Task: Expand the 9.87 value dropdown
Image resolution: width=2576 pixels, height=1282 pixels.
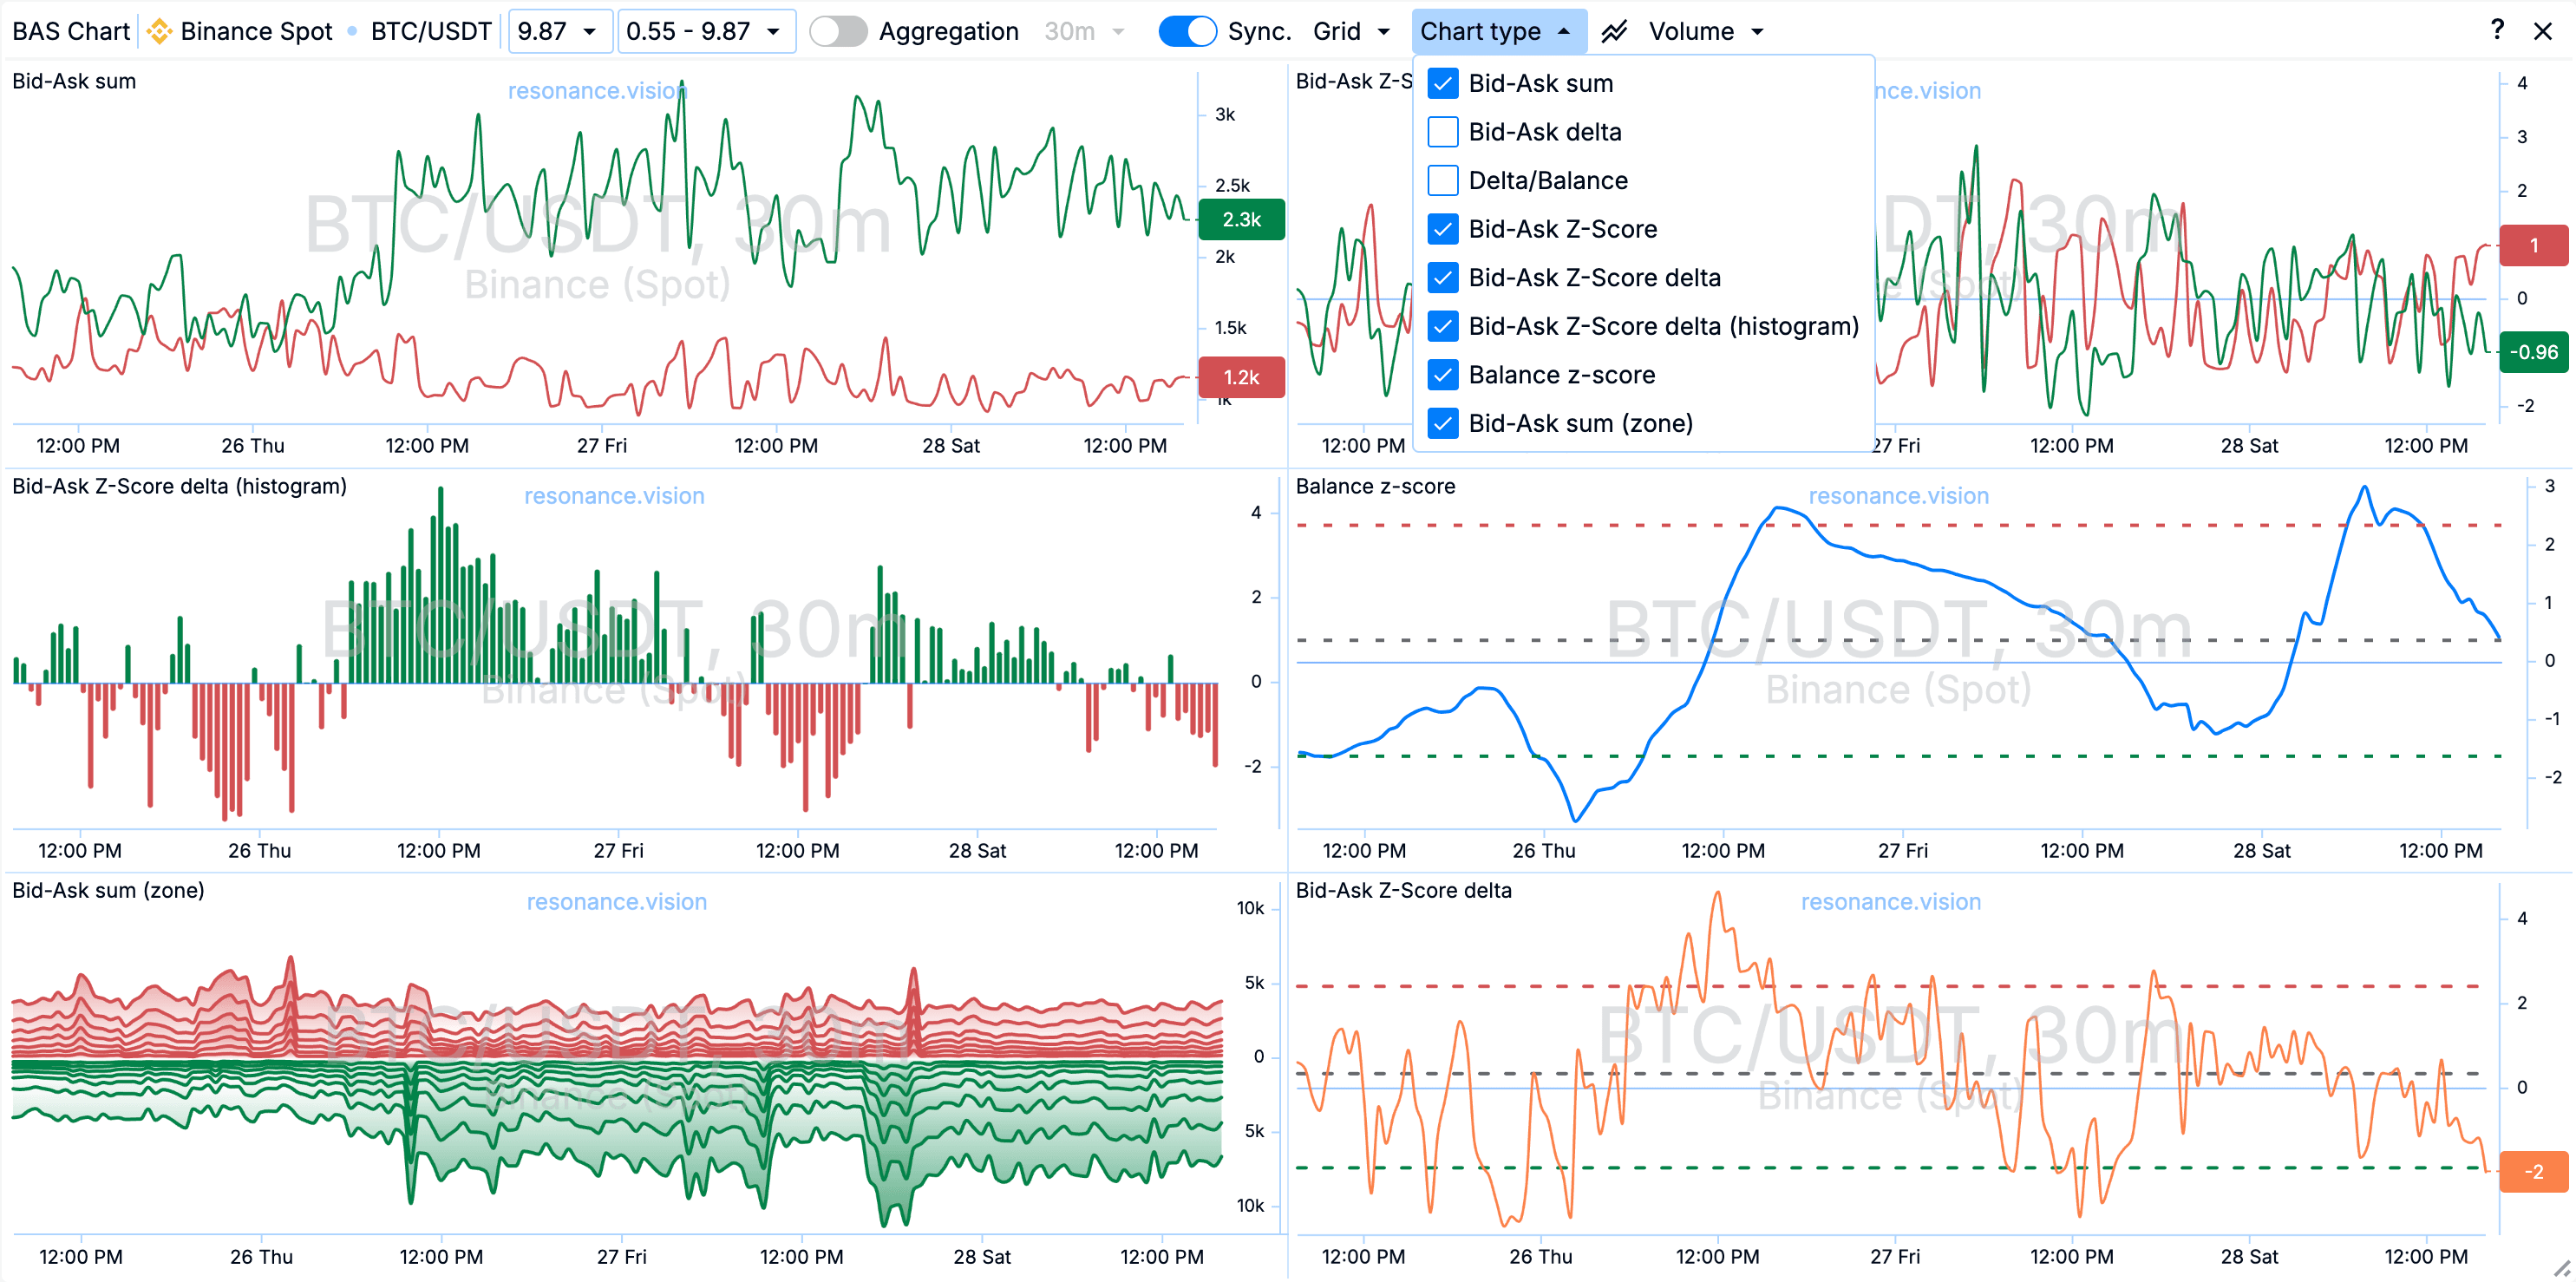Action: point(558,31)
